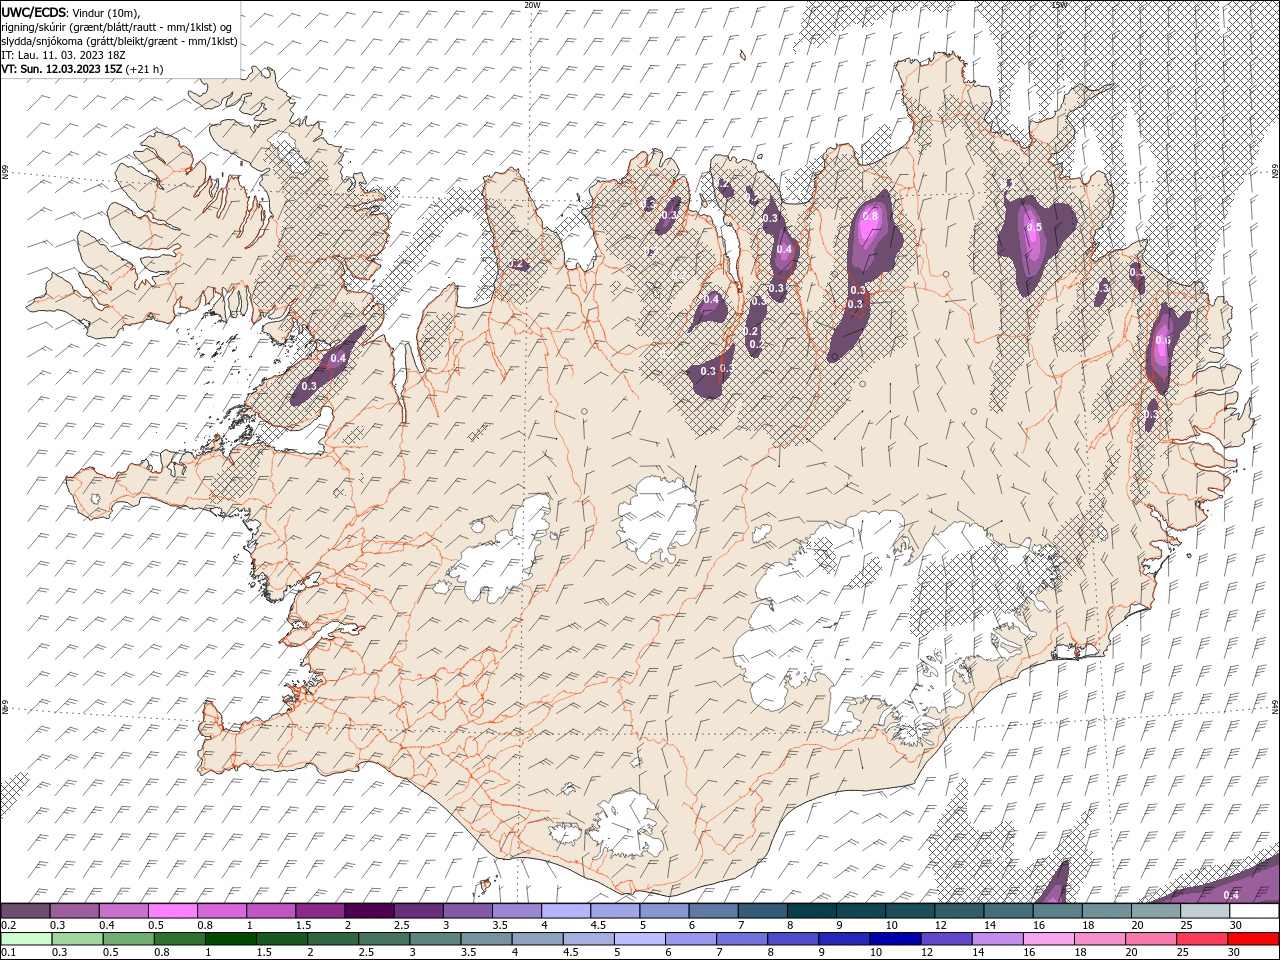Click the snow legend swatch for 0.2–0.3 range
Viewport: 1280px width, 960px height.
[x=25, y=911]
